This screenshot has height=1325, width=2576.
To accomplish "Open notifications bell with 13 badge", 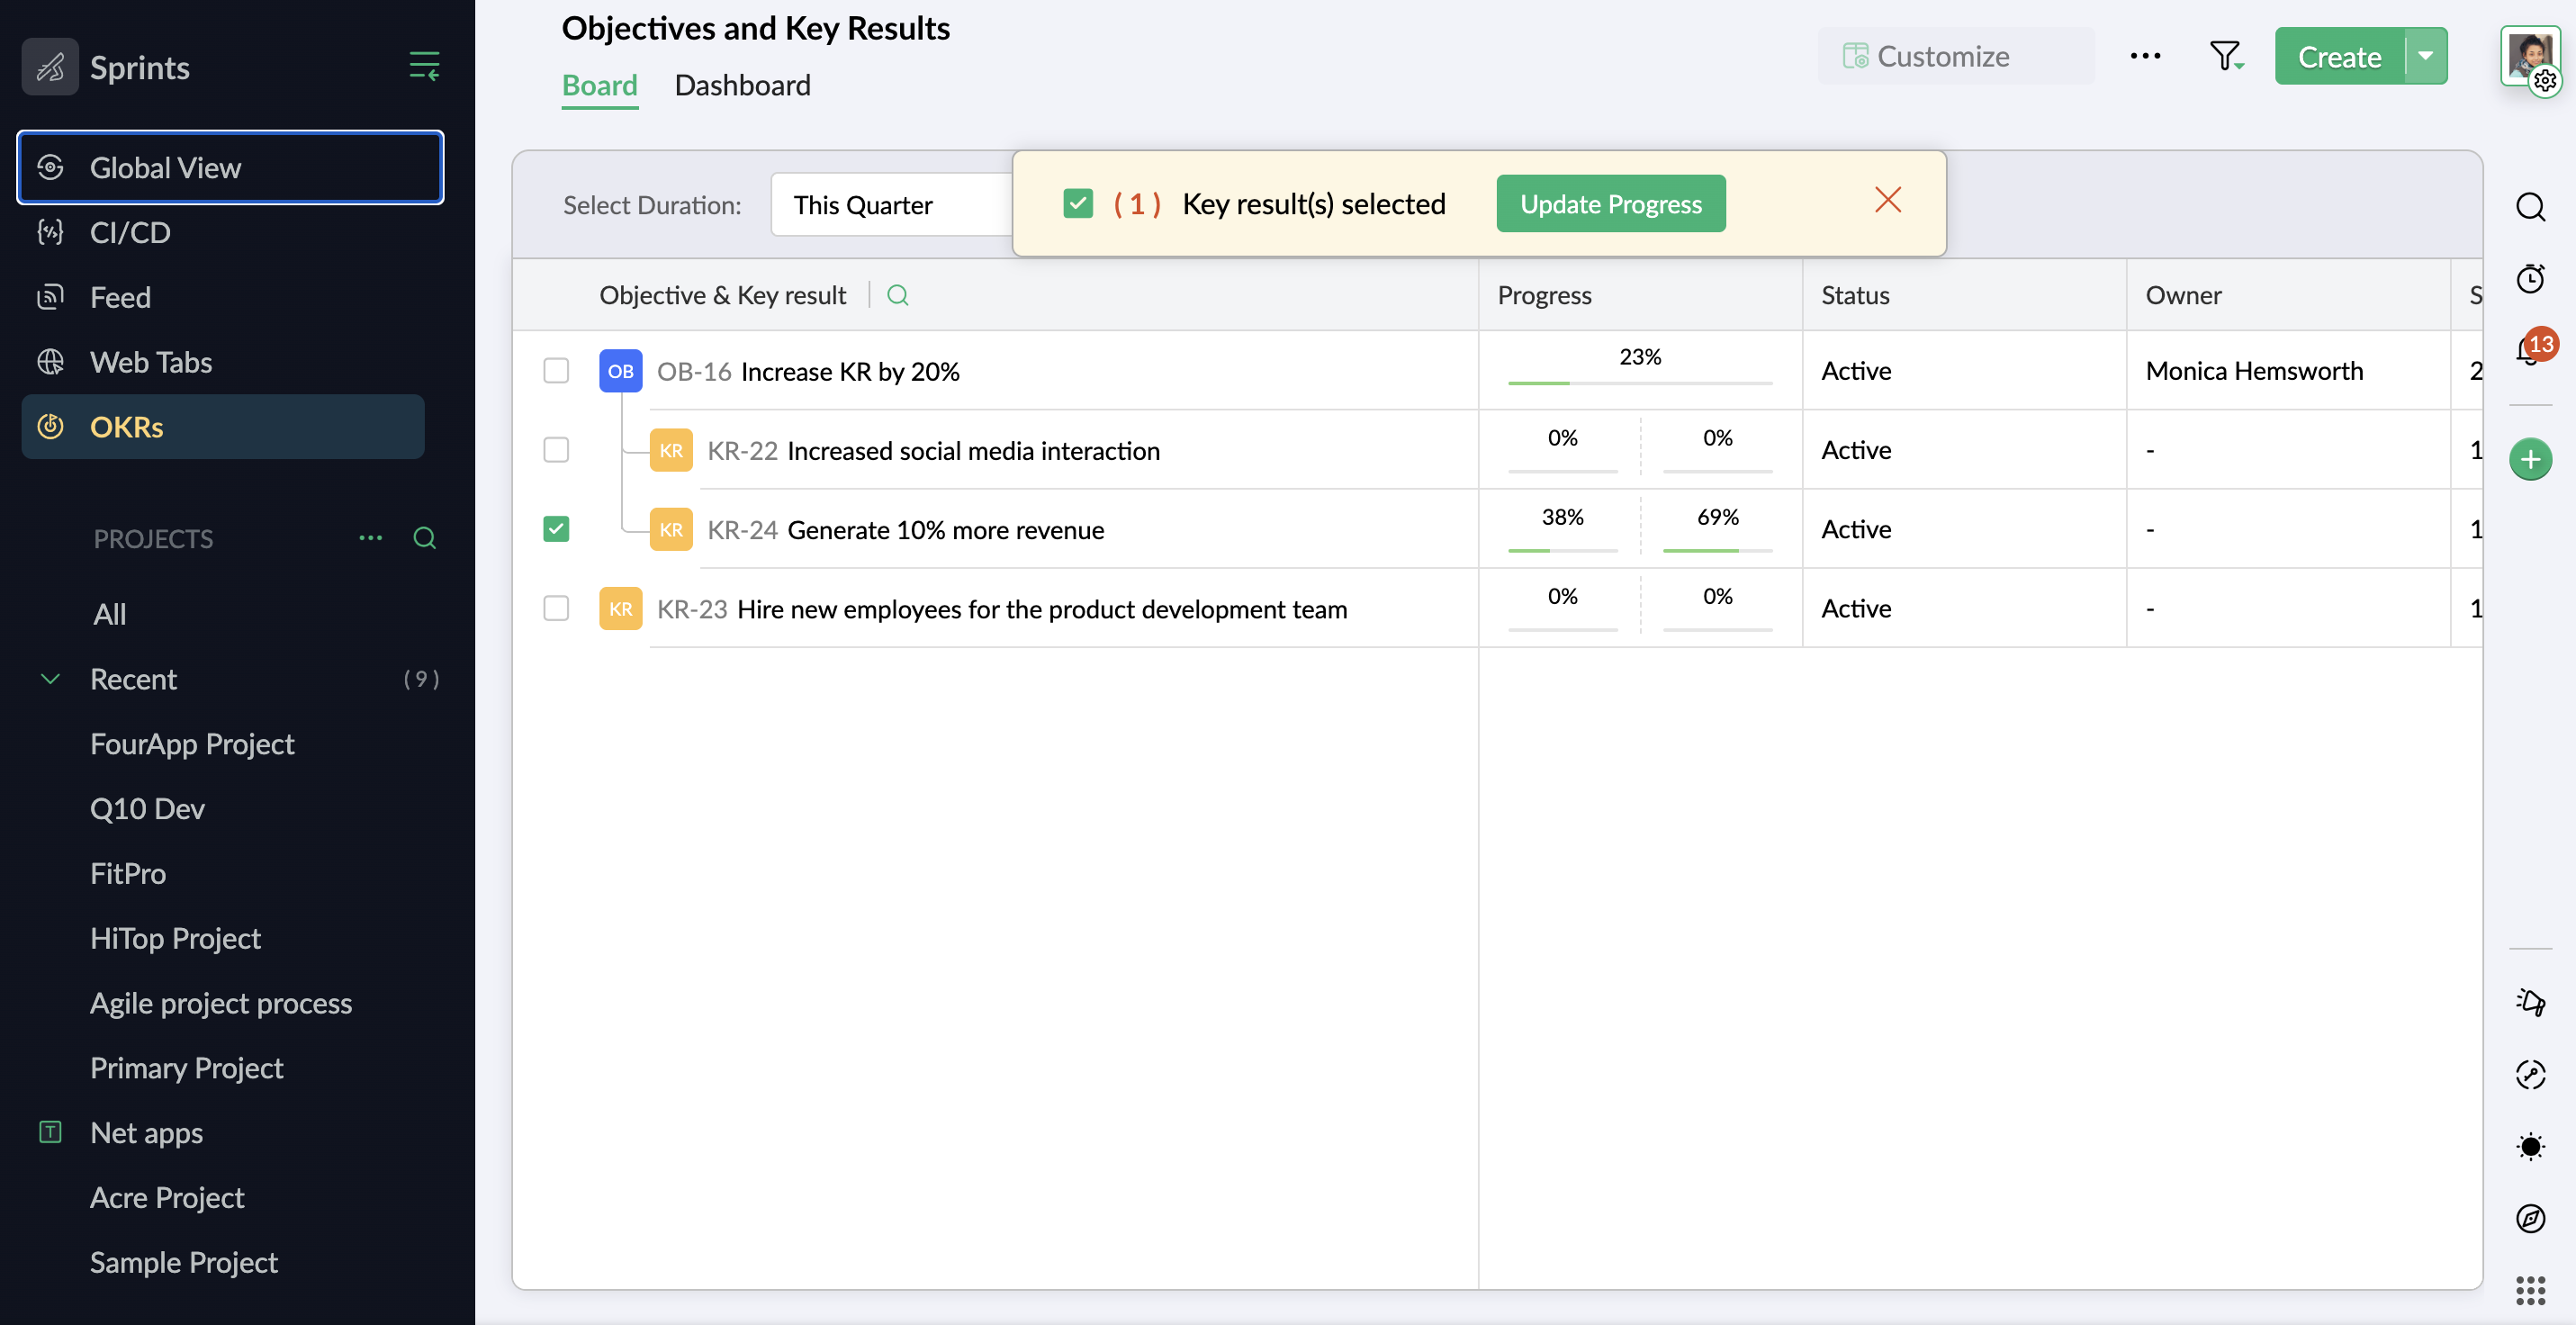I will point(2530,350).
